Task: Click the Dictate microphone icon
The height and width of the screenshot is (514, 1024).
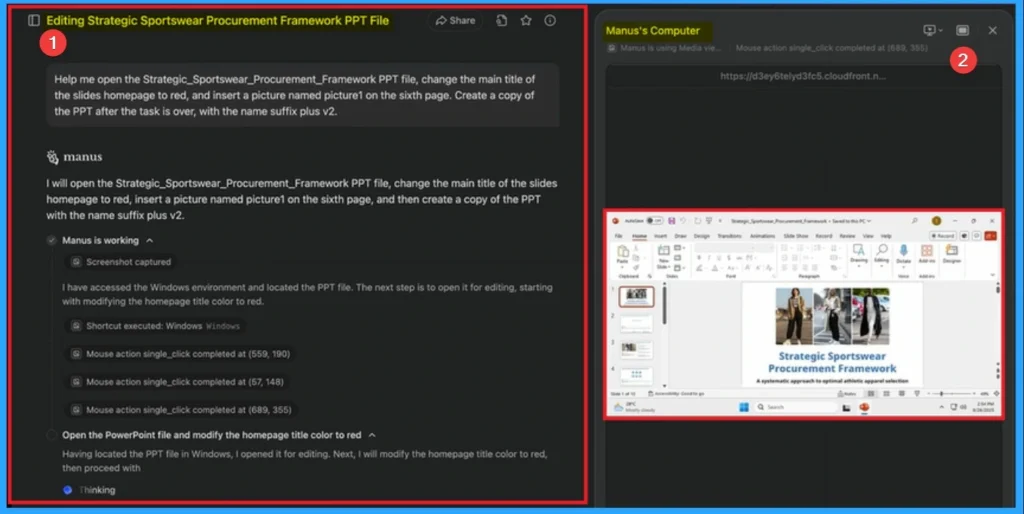Action: coord(903,250)
